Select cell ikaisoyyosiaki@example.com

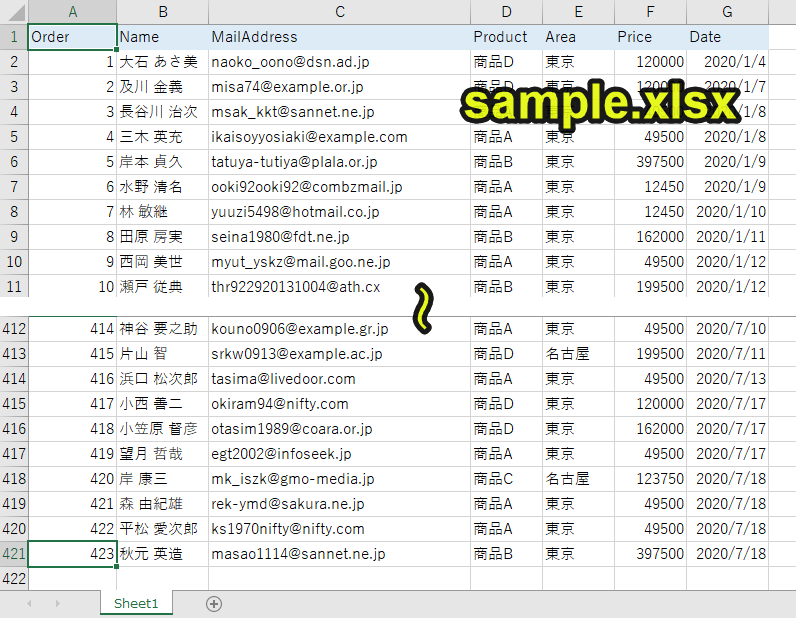coord(340,137)
